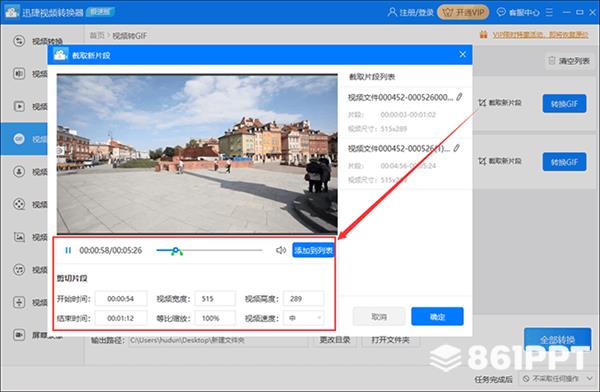The image size is (600, 392).
Task: Mute the video volume speaker icon
Action: point(281,250)
